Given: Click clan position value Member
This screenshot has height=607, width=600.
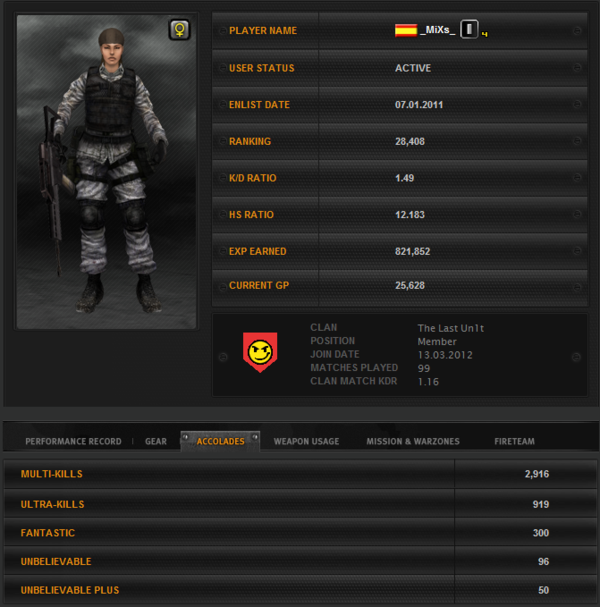Looking at the screenshot, I should (x=437, y=341).
